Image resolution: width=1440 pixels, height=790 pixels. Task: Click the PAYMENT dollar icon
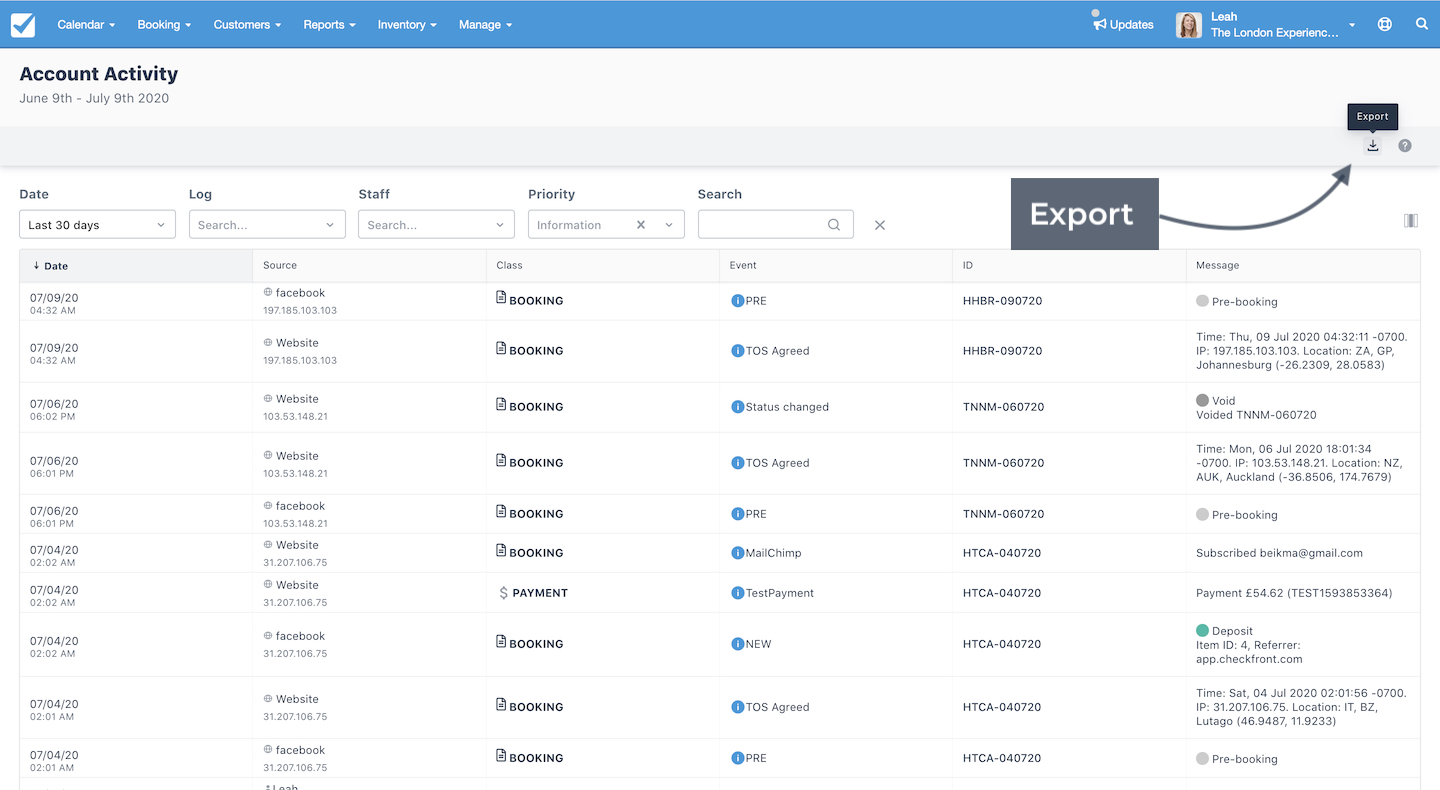pos(503,593)
